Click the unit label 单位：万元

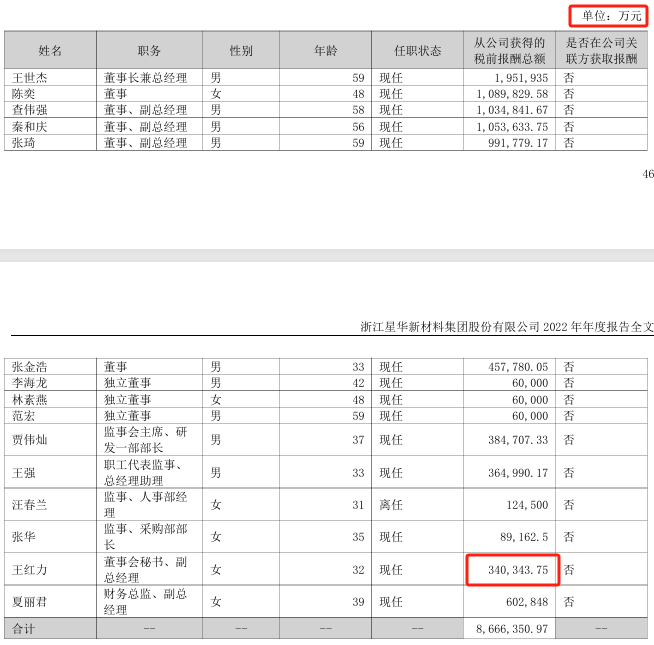click(611, 16)
